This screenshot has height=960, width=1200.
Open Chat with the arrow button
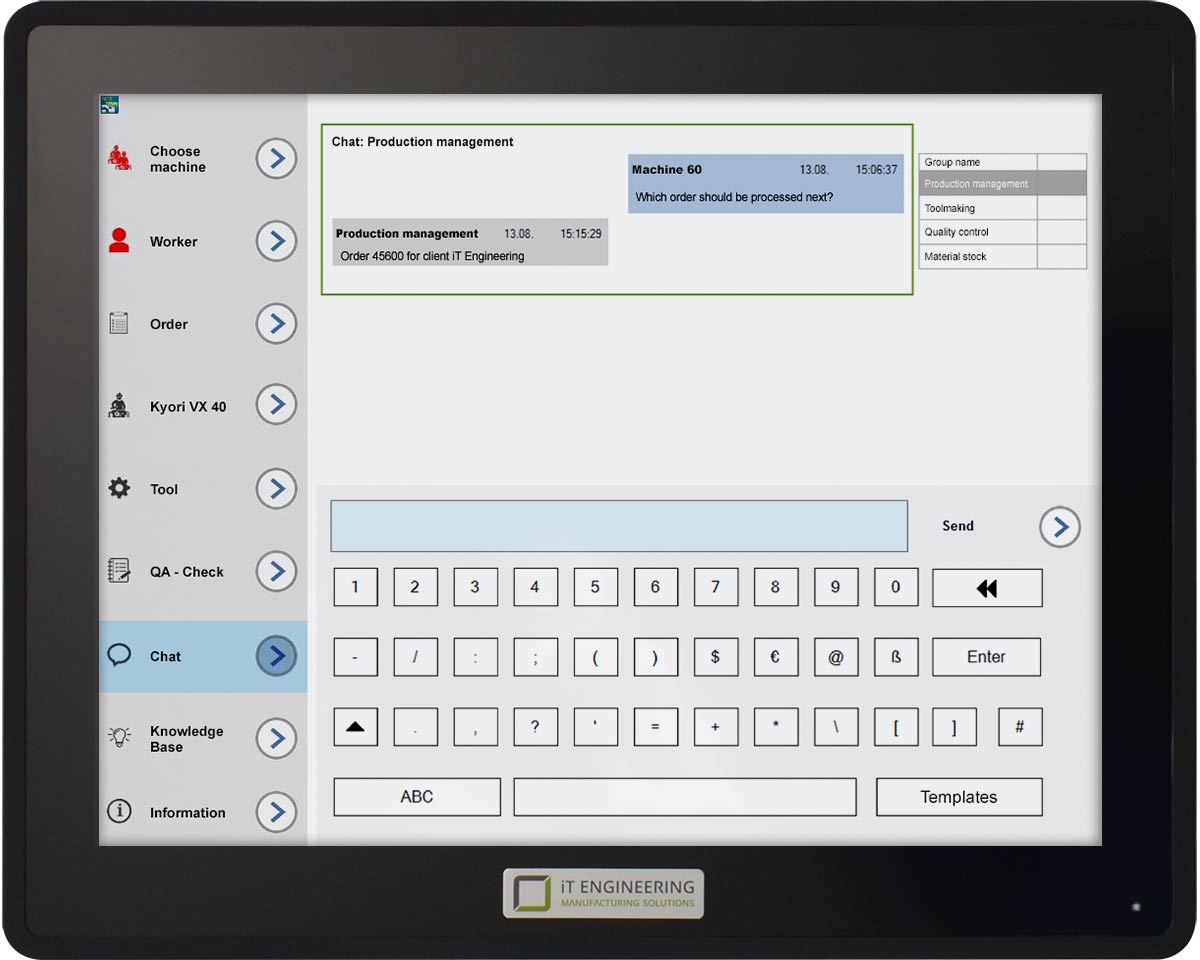(276, 656)
